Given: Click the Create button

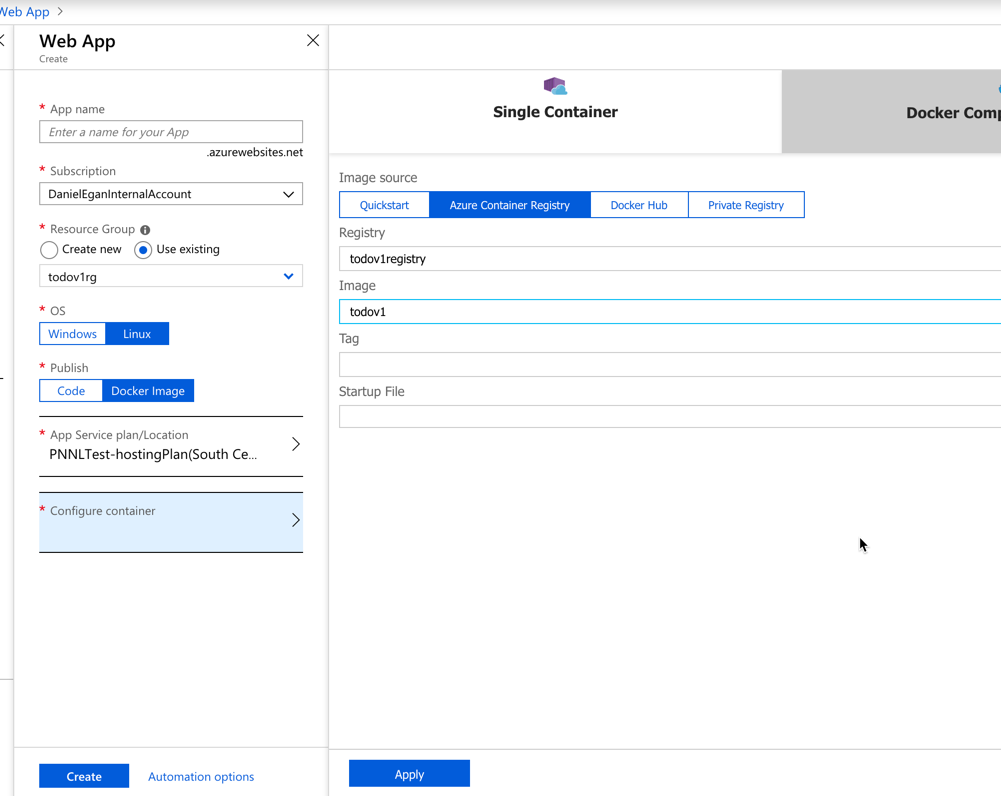Looking at the screenshot, I should coord(84,776).
